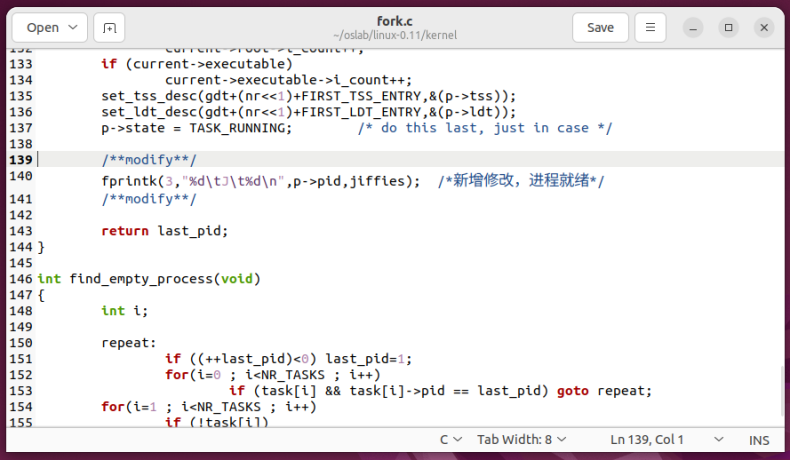The width and height of the screenshot is (790, 461).
Task: Click 'if (current->executable)' on line 133
Action: click(x=196, y=64)
